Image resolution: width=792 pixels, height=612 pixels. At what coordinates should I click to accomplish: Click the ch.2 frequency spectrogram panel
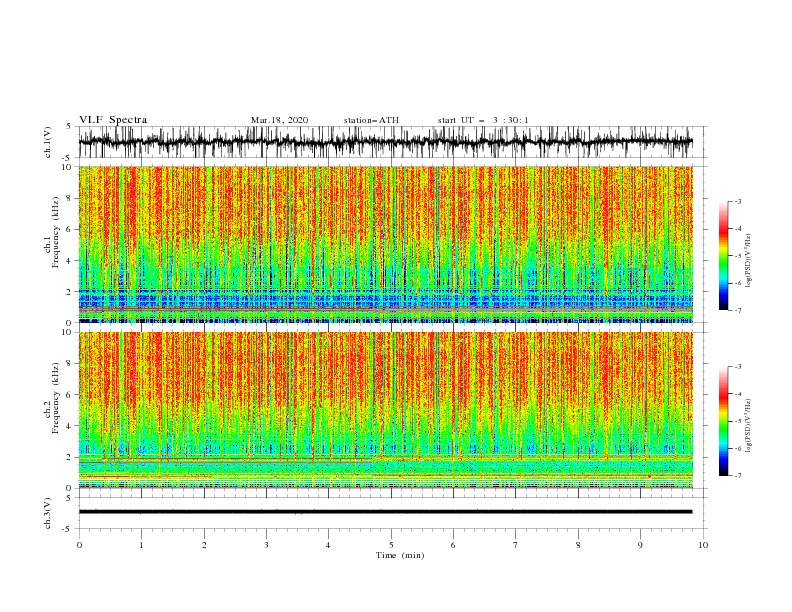[x=385, y=410]
